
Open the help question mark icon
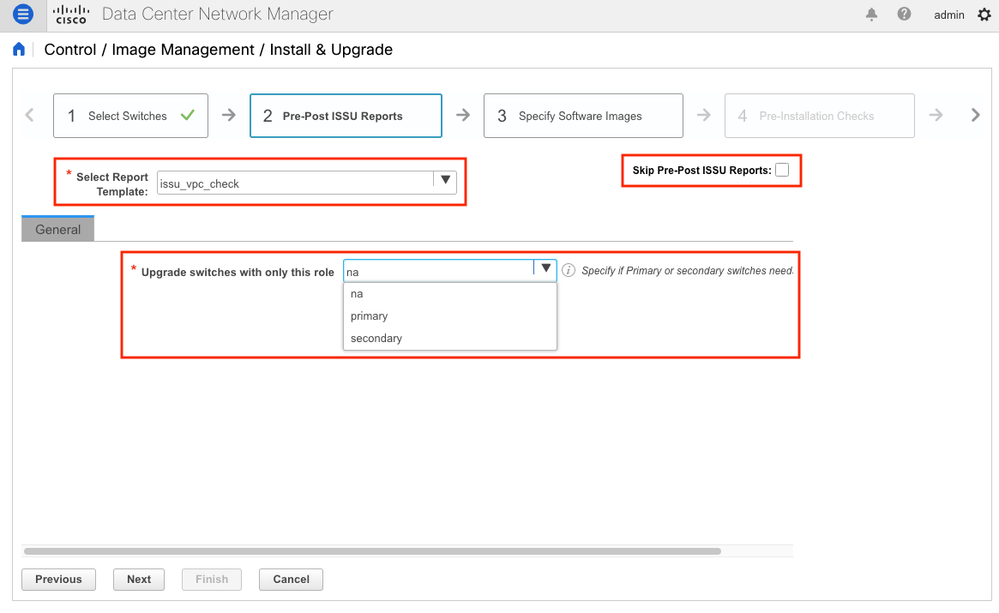click(x=904, y=14)
